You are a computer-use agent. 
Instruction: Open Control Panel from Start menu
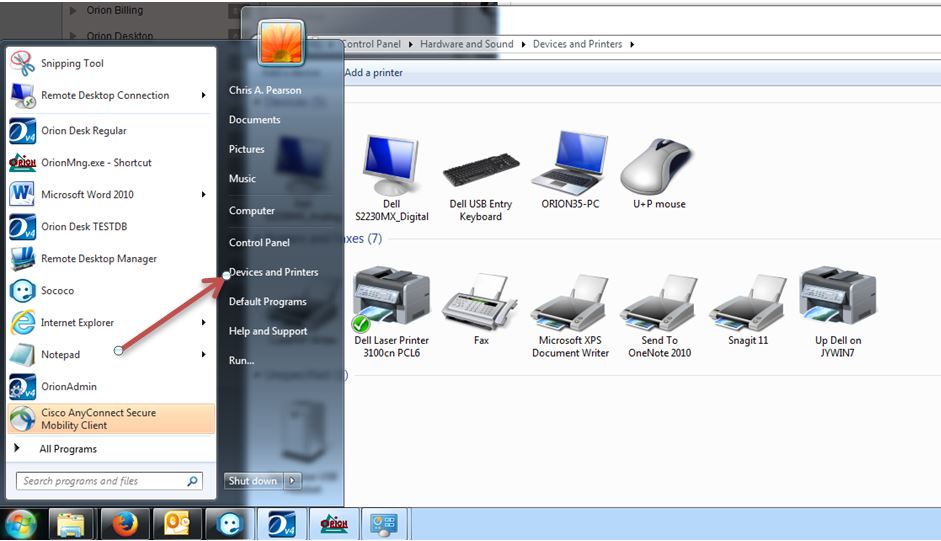(259, 243)
